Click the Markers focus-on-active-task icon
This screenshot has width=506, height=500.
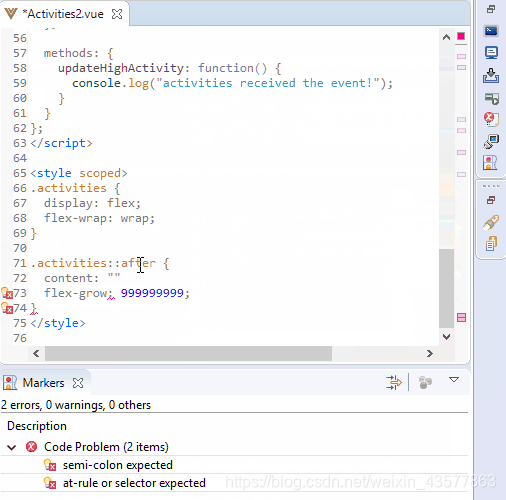tap(426, 383)
